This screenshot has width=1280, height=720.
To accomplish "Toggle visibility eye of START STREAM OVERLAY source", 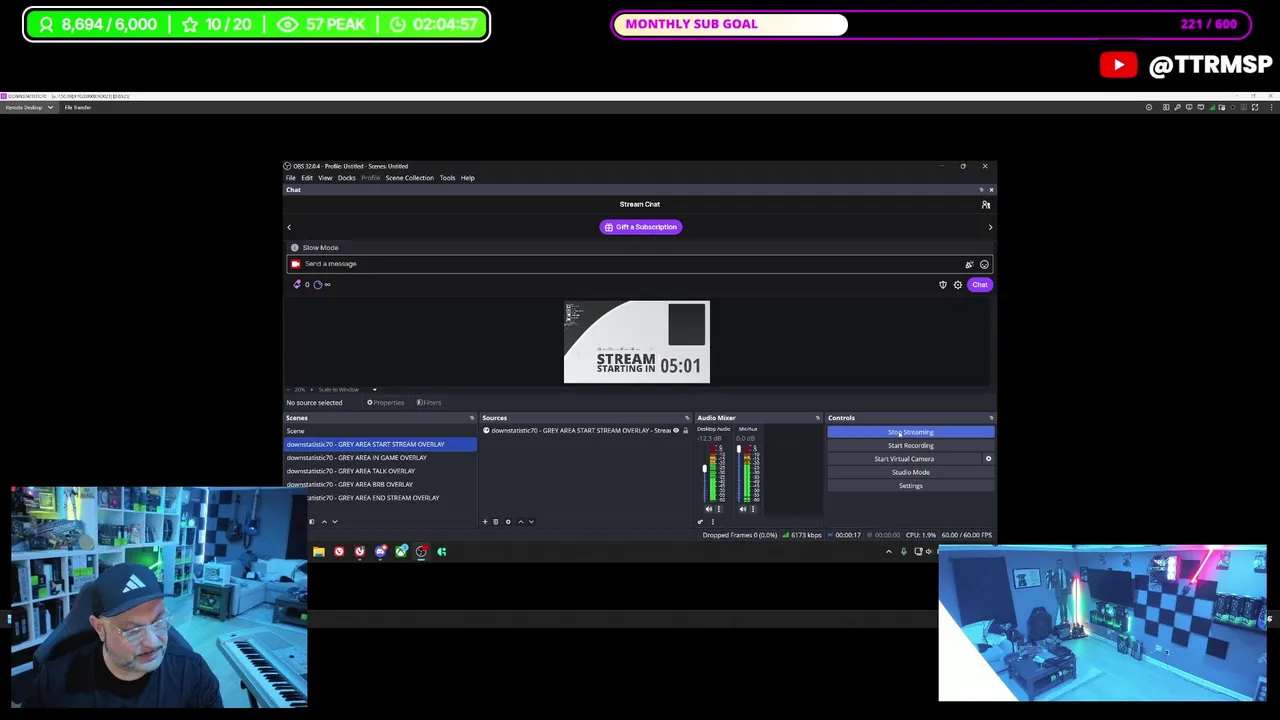I will point(675,431).
